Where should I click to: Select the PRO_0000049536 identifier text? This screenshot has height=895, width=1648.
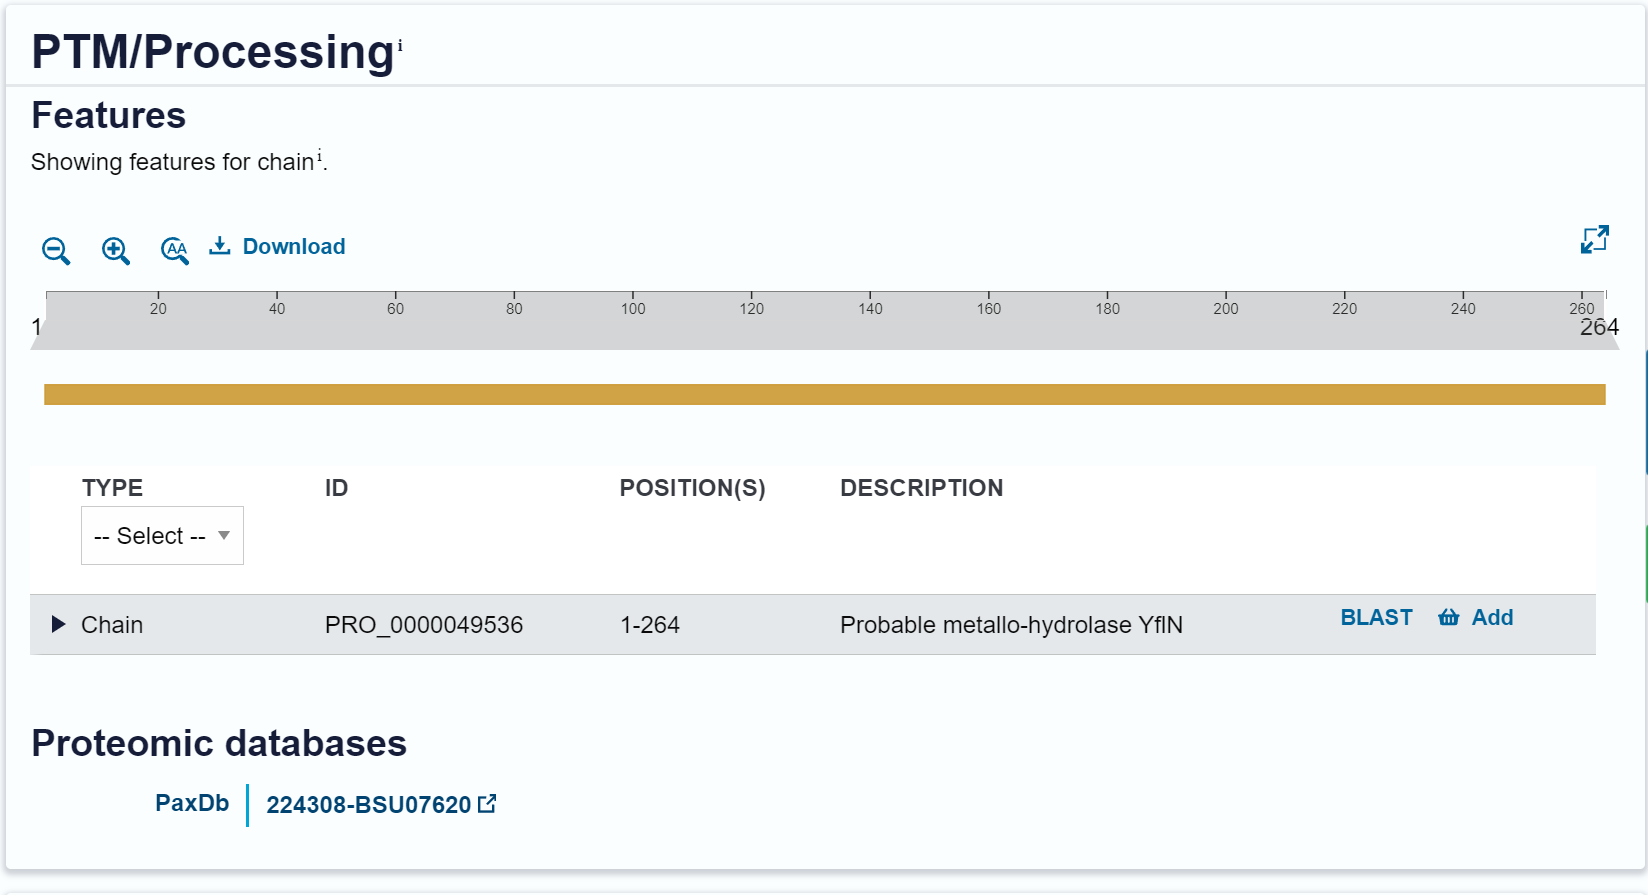[x=424, y=625]
